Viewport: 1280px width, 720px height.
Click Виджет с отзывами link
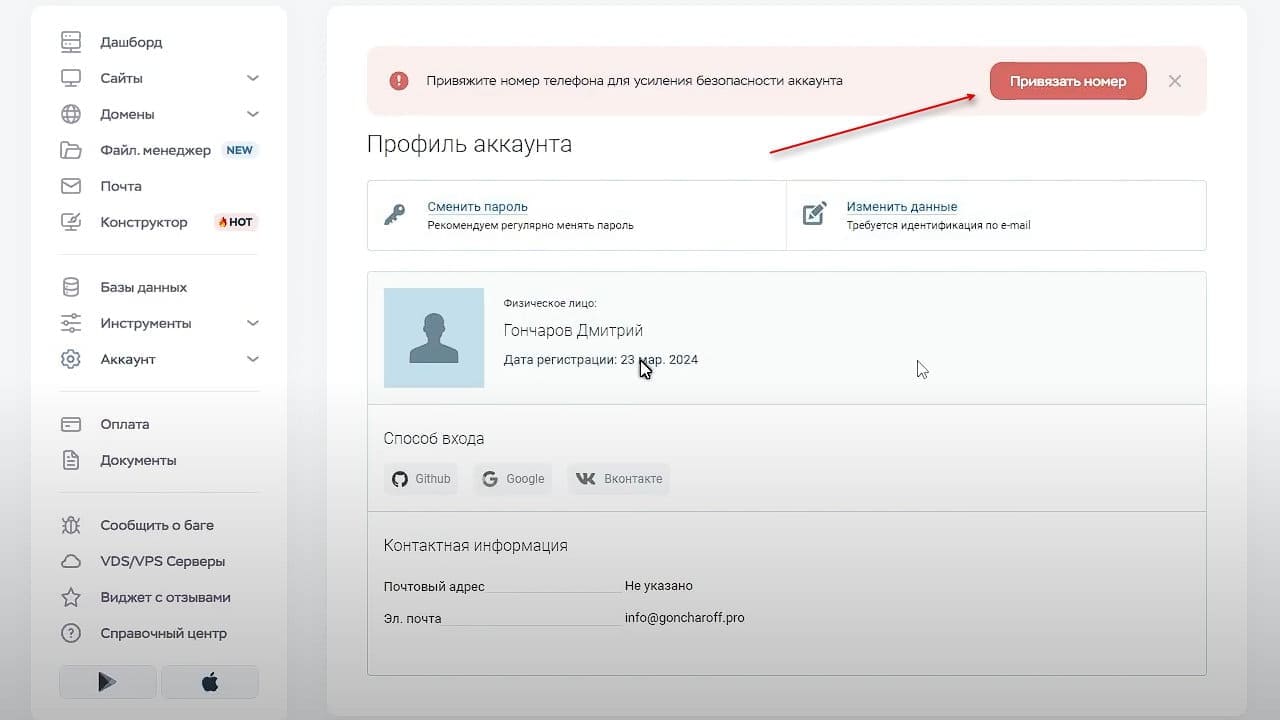[165, 597]
